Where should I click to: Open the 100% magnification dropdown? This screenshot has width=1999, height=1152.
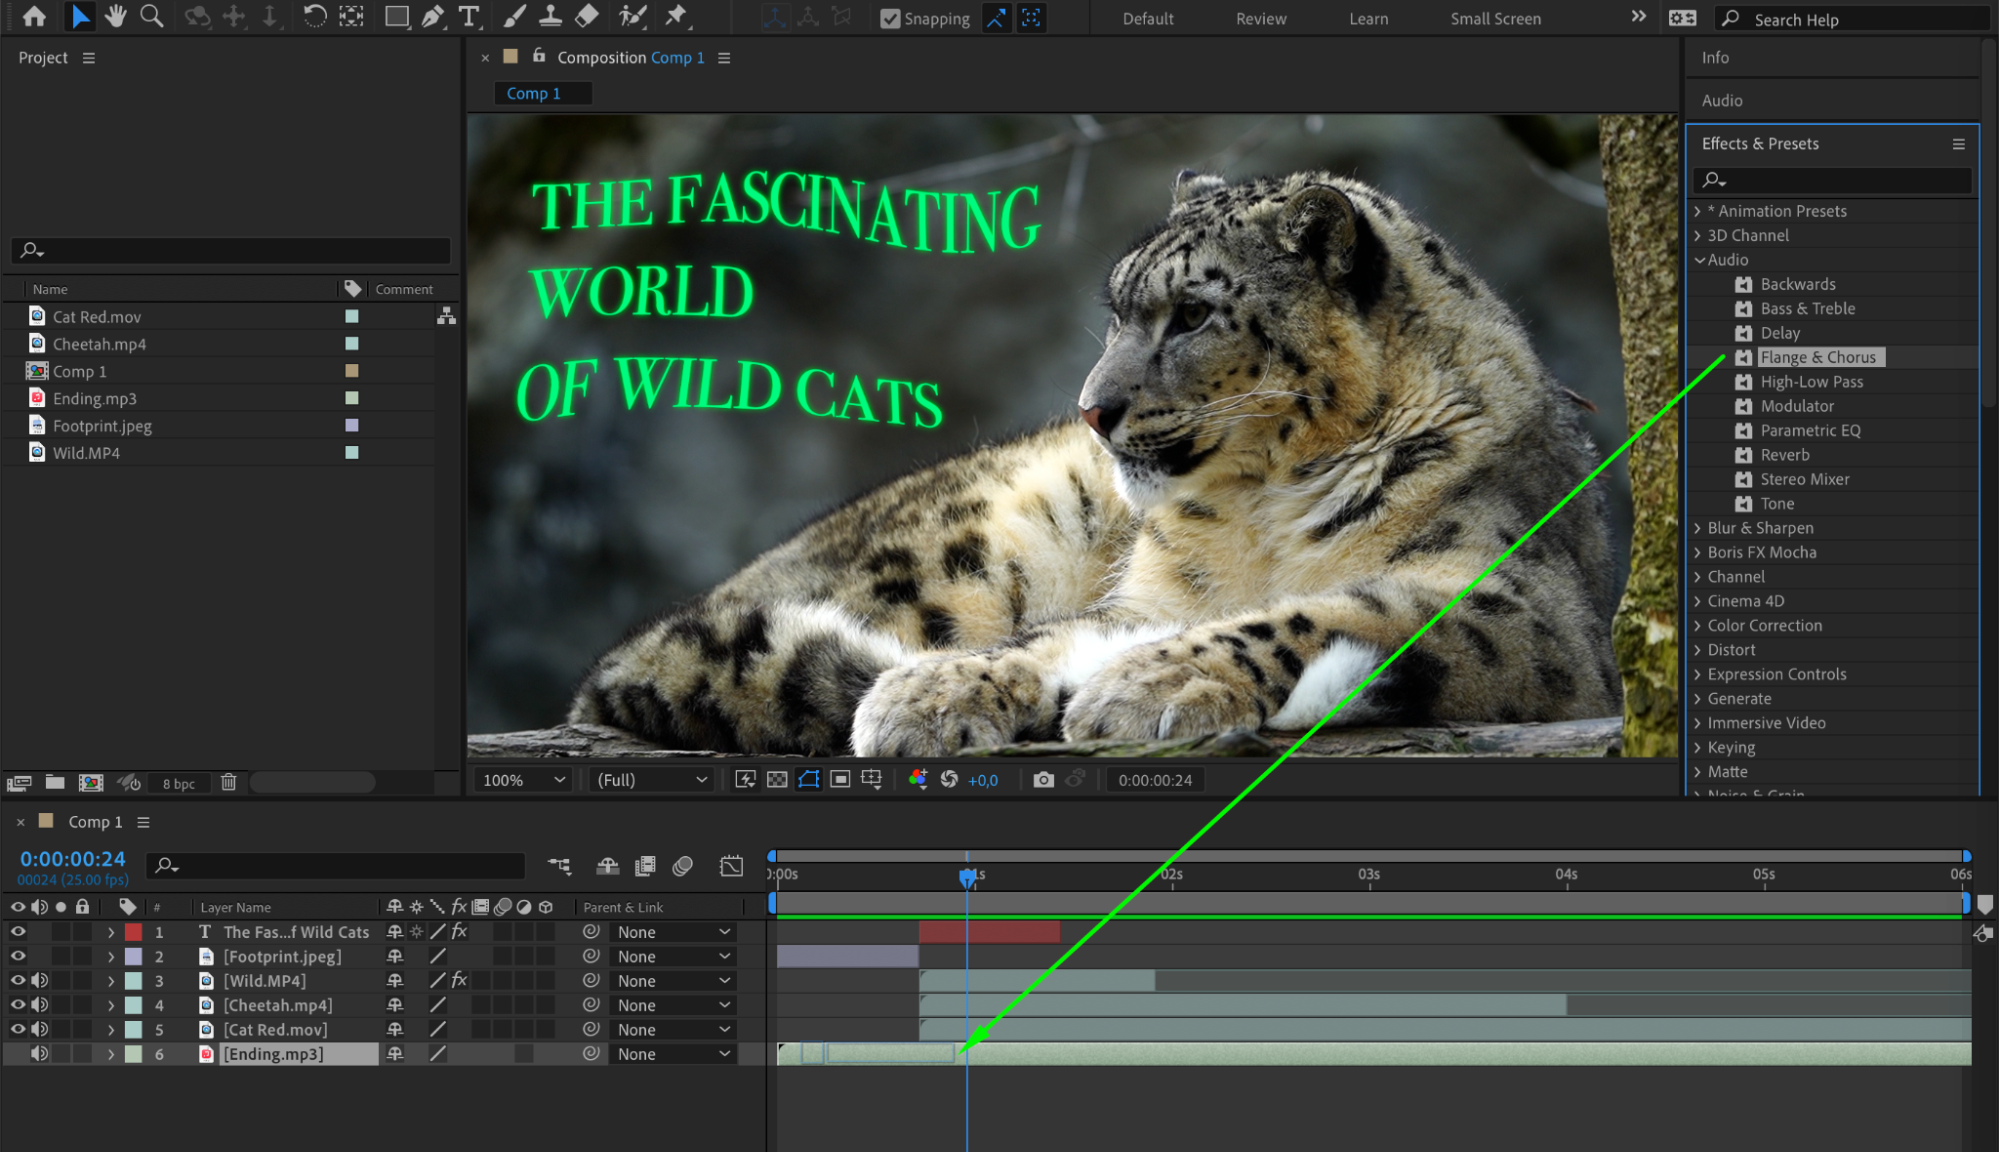point(524,780)
